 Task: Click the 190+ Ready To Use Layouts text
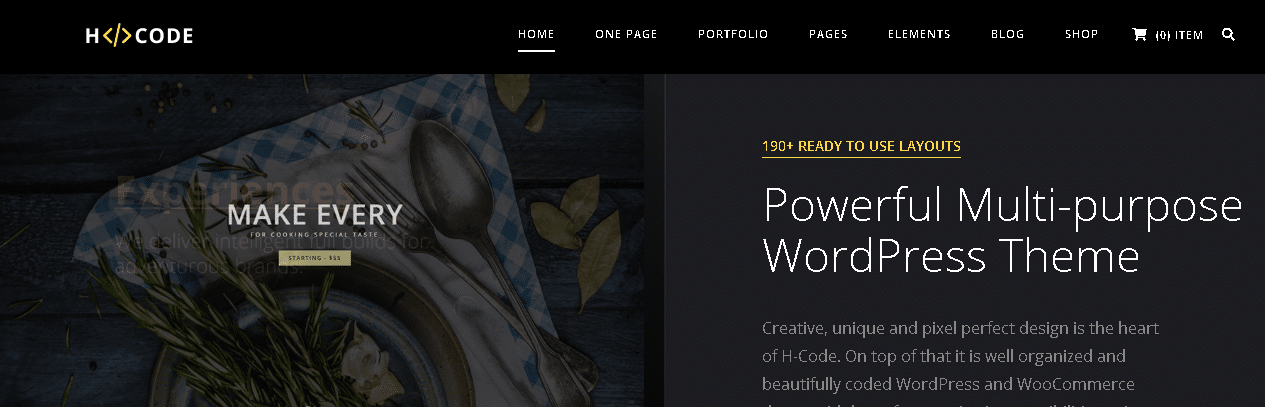861,146
